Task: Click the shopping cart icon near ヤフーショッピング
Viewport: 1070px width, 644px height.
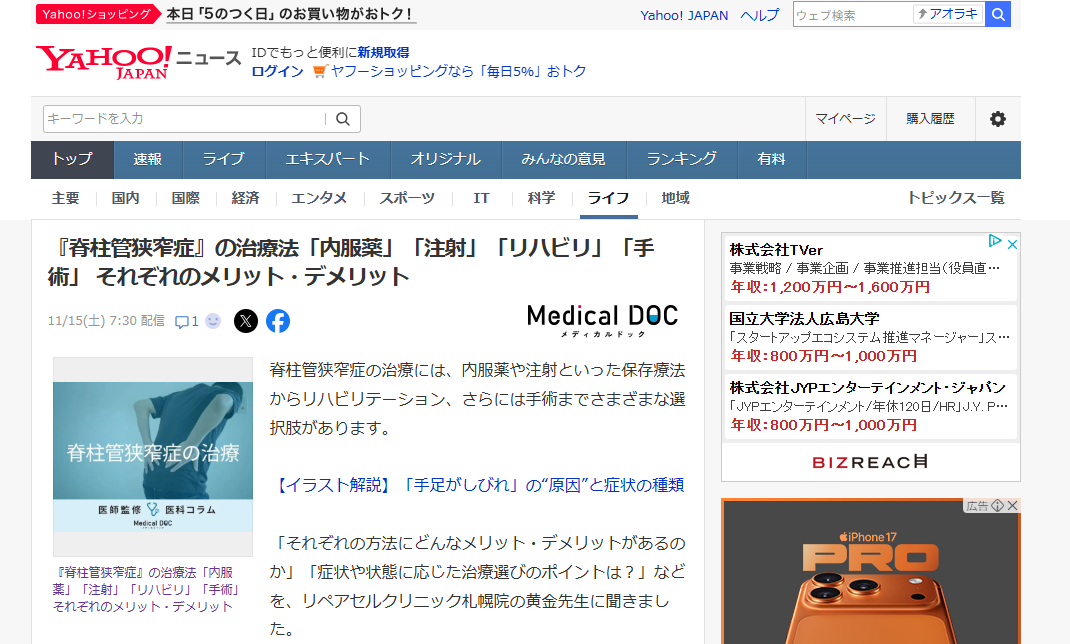Action: click(318, 72)
